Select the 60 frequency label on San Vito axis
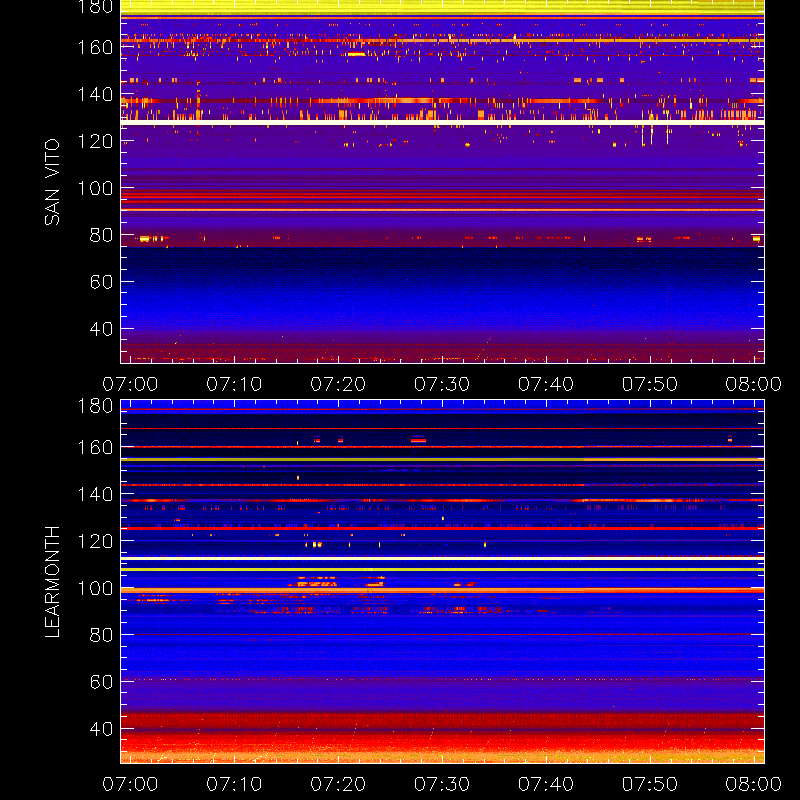 101,282
